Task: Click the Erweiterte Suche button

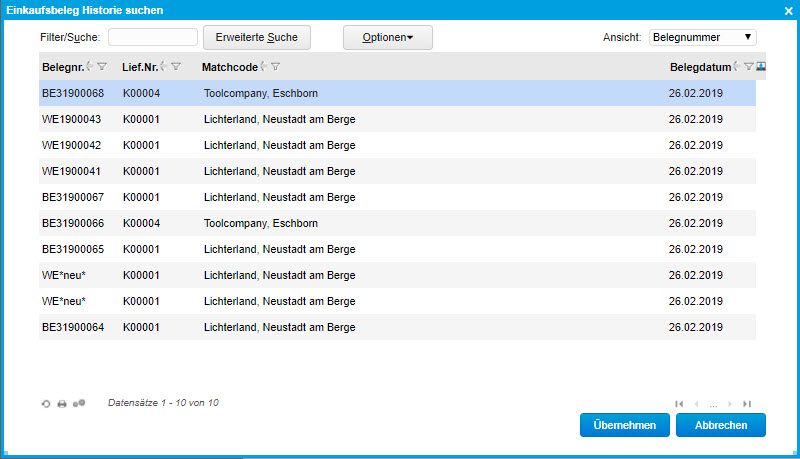Action: pos(257,38)
